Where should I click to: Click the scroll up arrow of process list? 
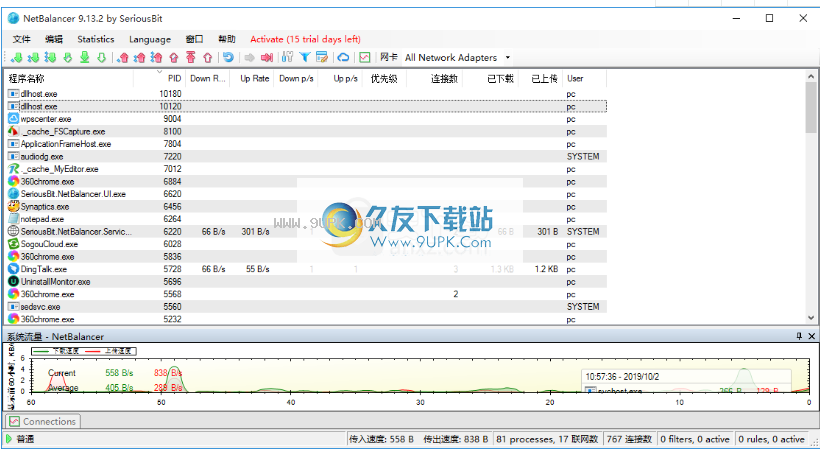(811, 76)
